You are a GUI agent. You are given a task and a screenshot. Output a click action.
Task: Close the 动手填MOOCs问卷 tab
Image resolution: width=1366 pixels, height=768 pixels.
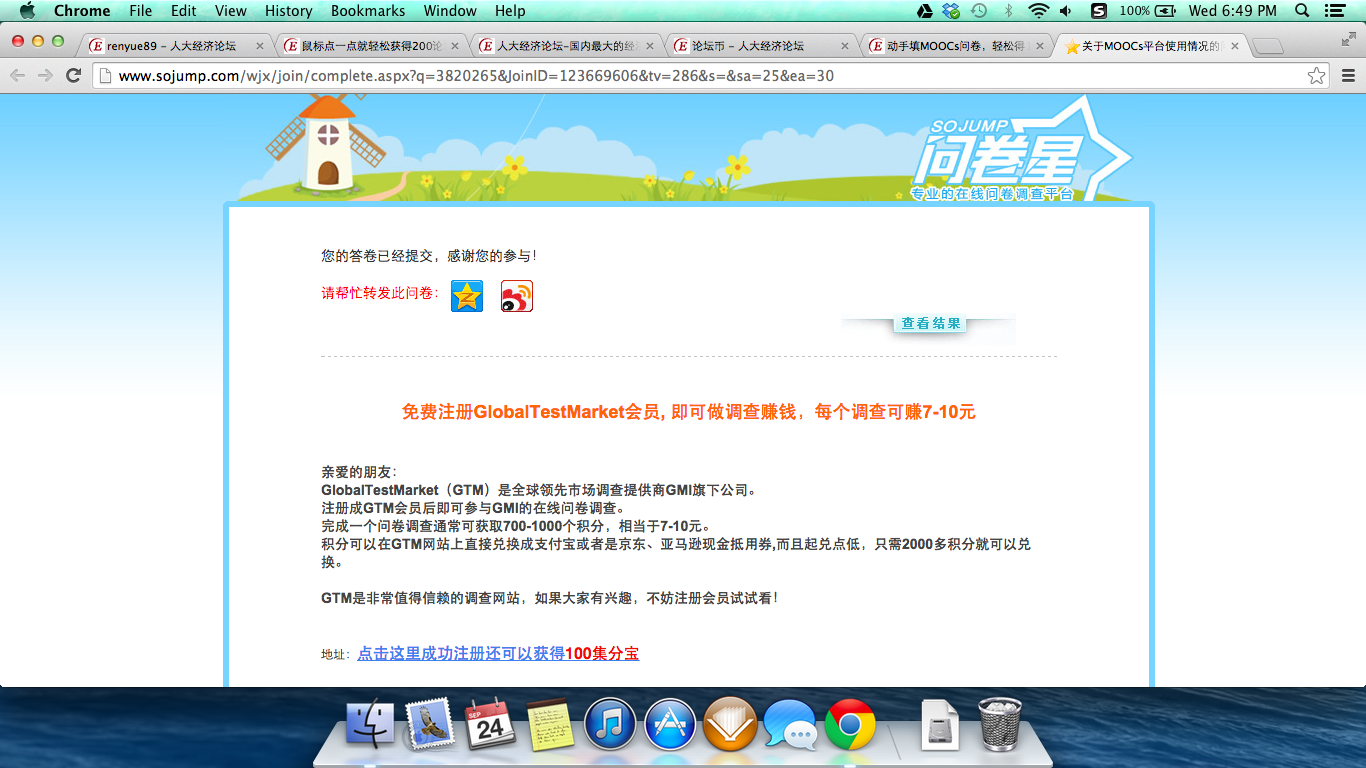(1038, 46)
